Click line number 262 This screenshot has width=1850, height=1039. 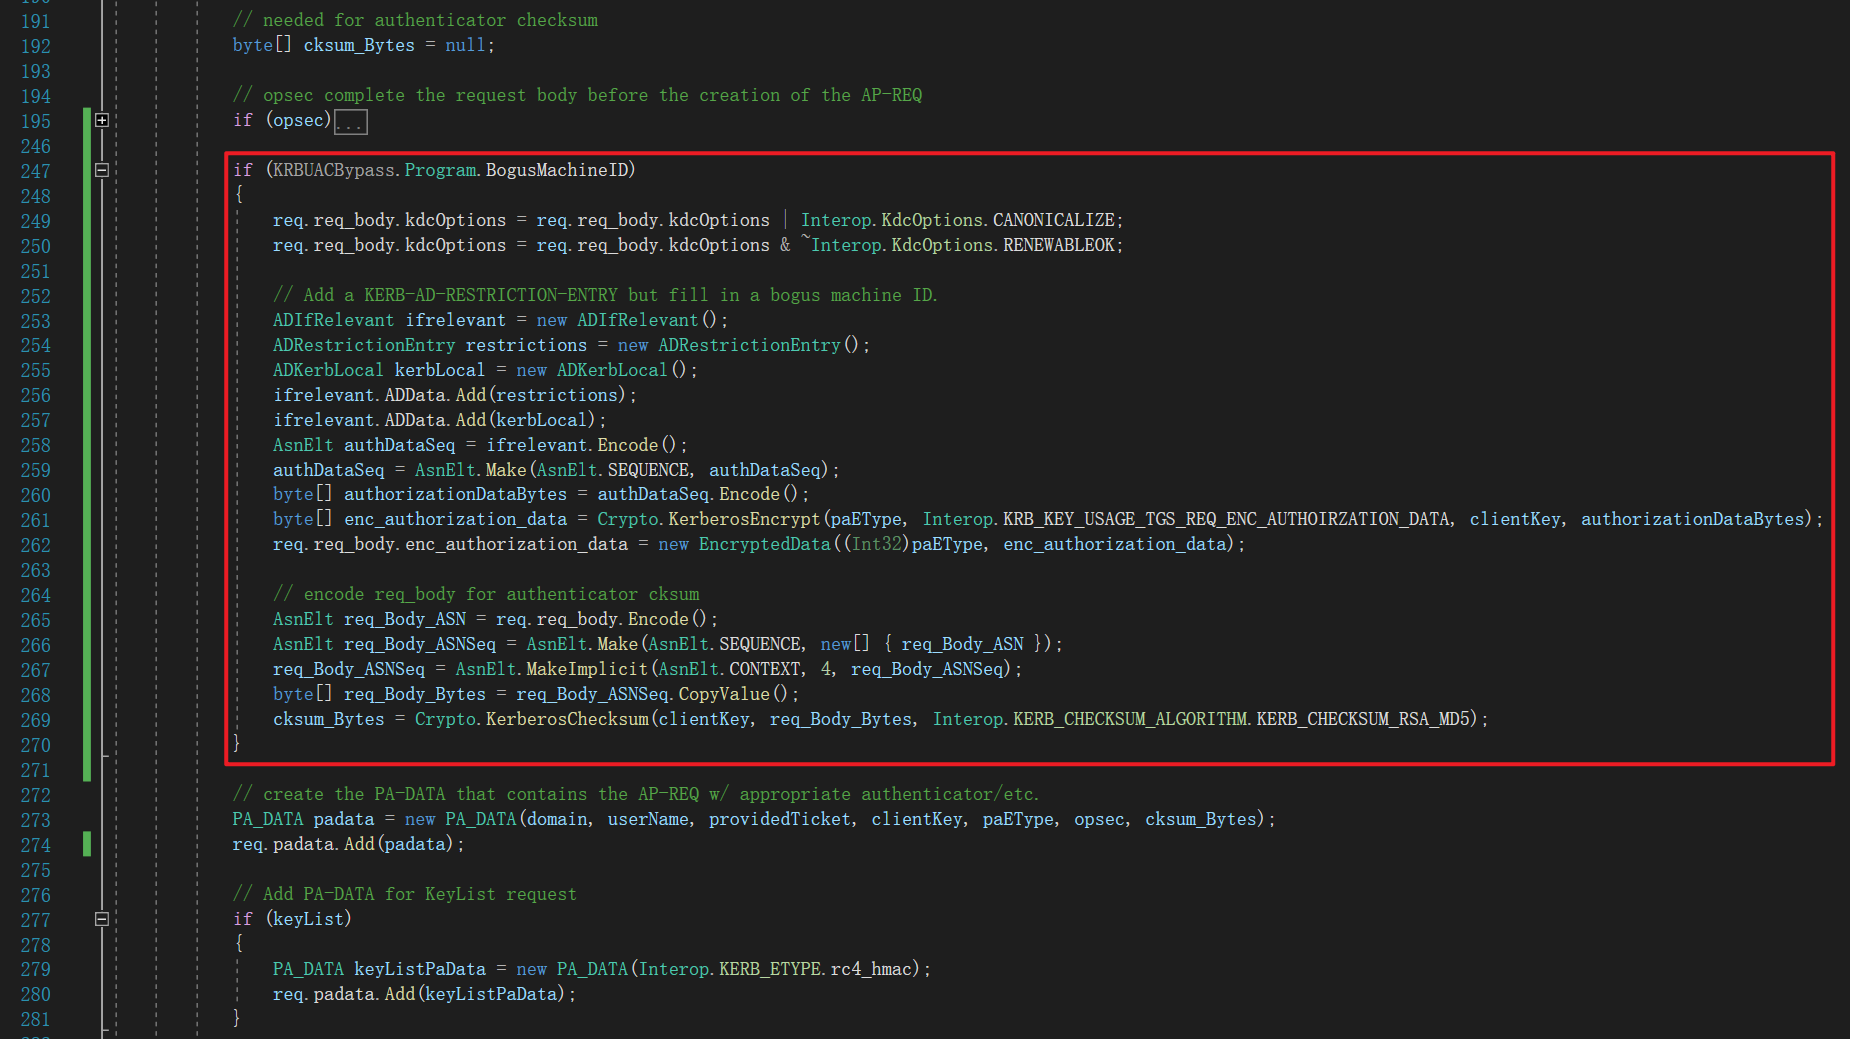35,545
